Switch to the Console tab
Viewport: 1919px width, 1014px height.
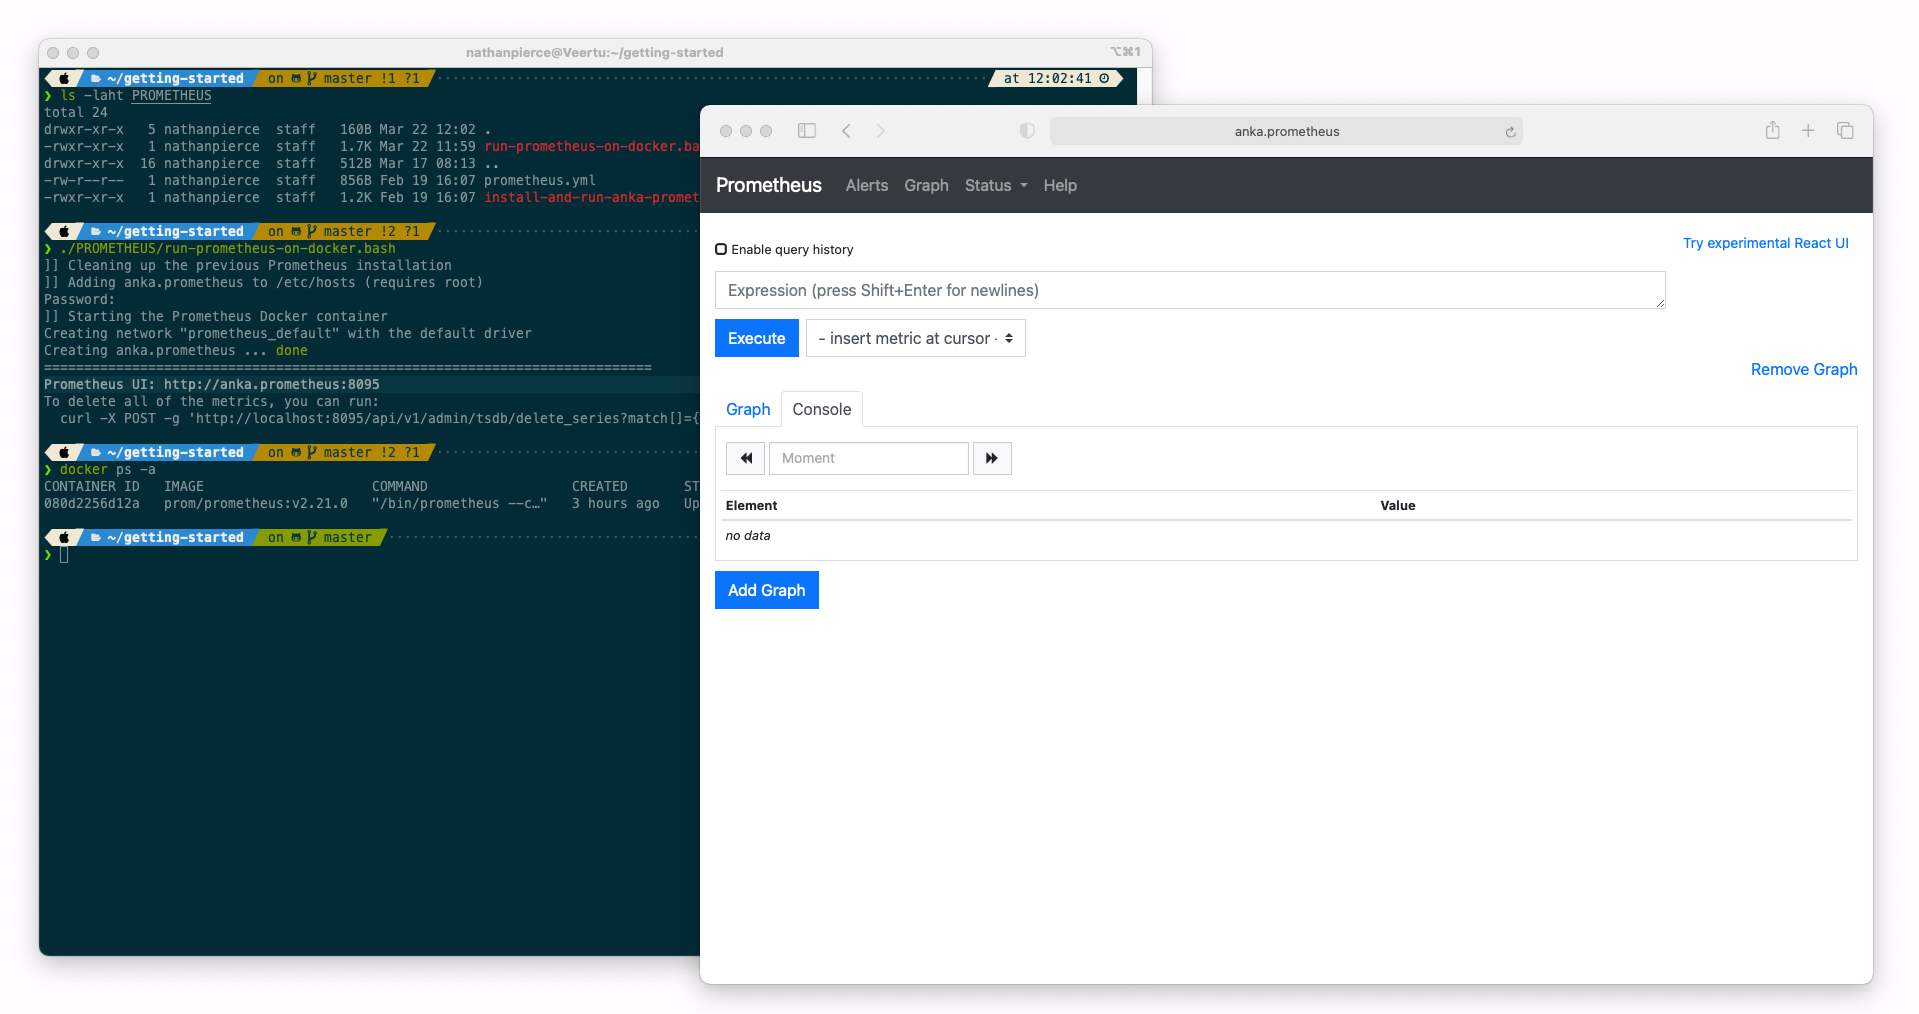(821, 409)
